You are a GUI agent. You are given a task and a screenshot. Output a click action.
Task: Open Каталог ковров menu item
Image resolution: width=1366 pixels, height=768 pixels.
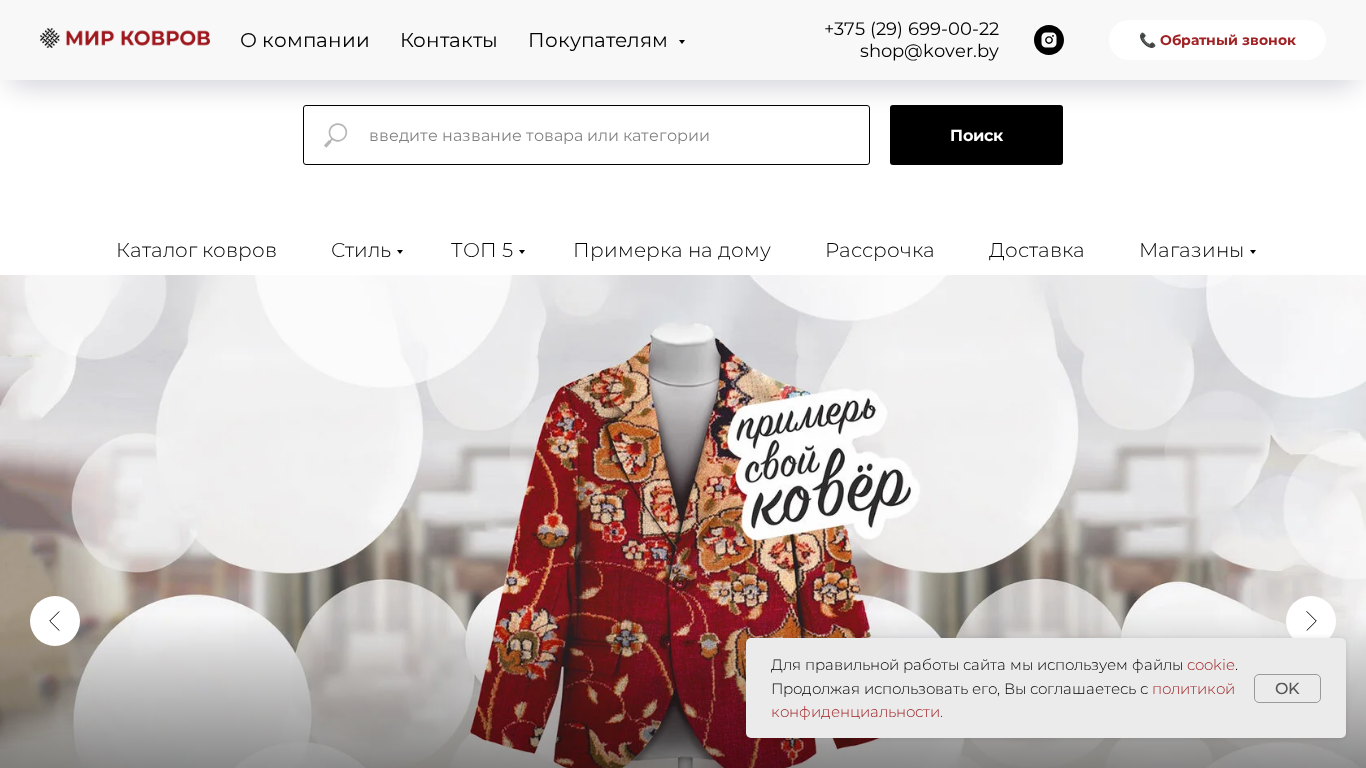[196, 250]
